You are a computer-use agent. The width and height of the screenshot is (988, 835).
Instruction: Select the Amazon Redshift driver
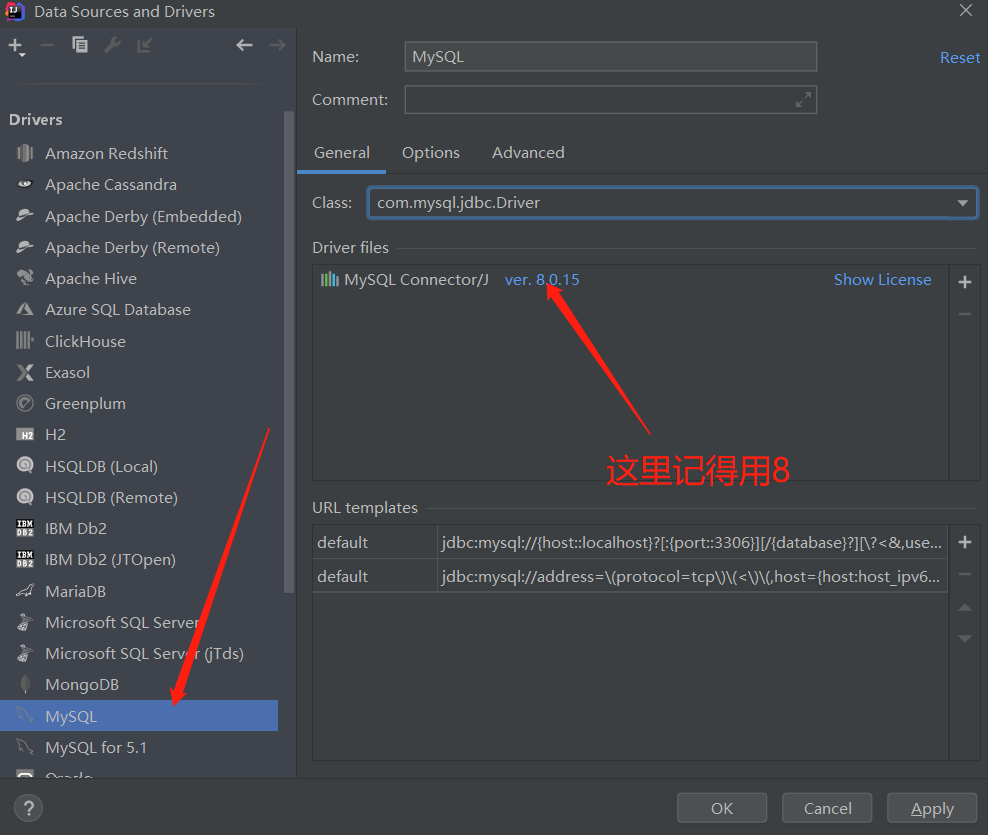[x=139, y=153]
